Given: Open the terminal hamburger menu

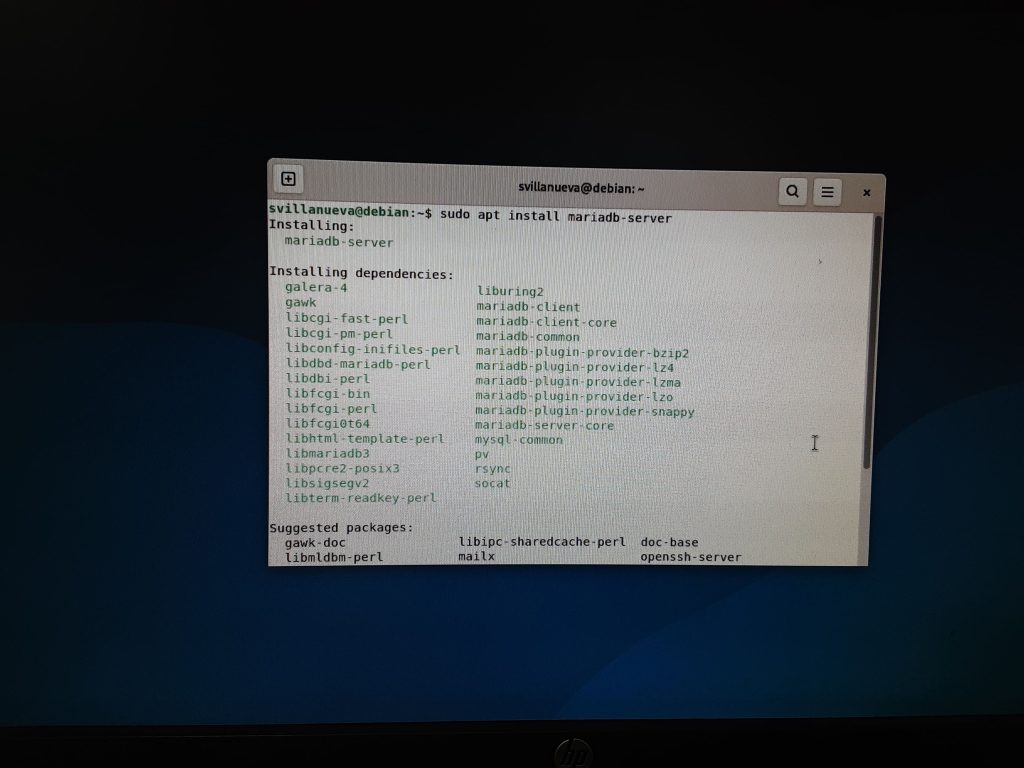Looking at the screenshot, I should coord(827,192).
